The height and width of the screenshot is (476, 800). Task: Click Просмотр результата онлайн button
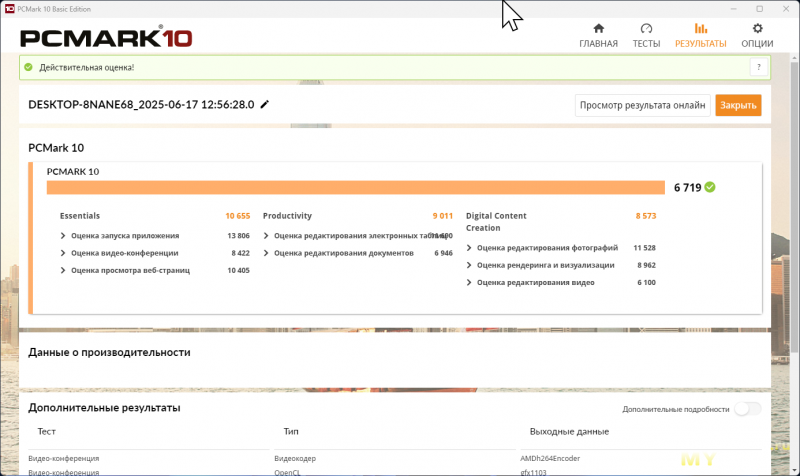tap(642, 105)
